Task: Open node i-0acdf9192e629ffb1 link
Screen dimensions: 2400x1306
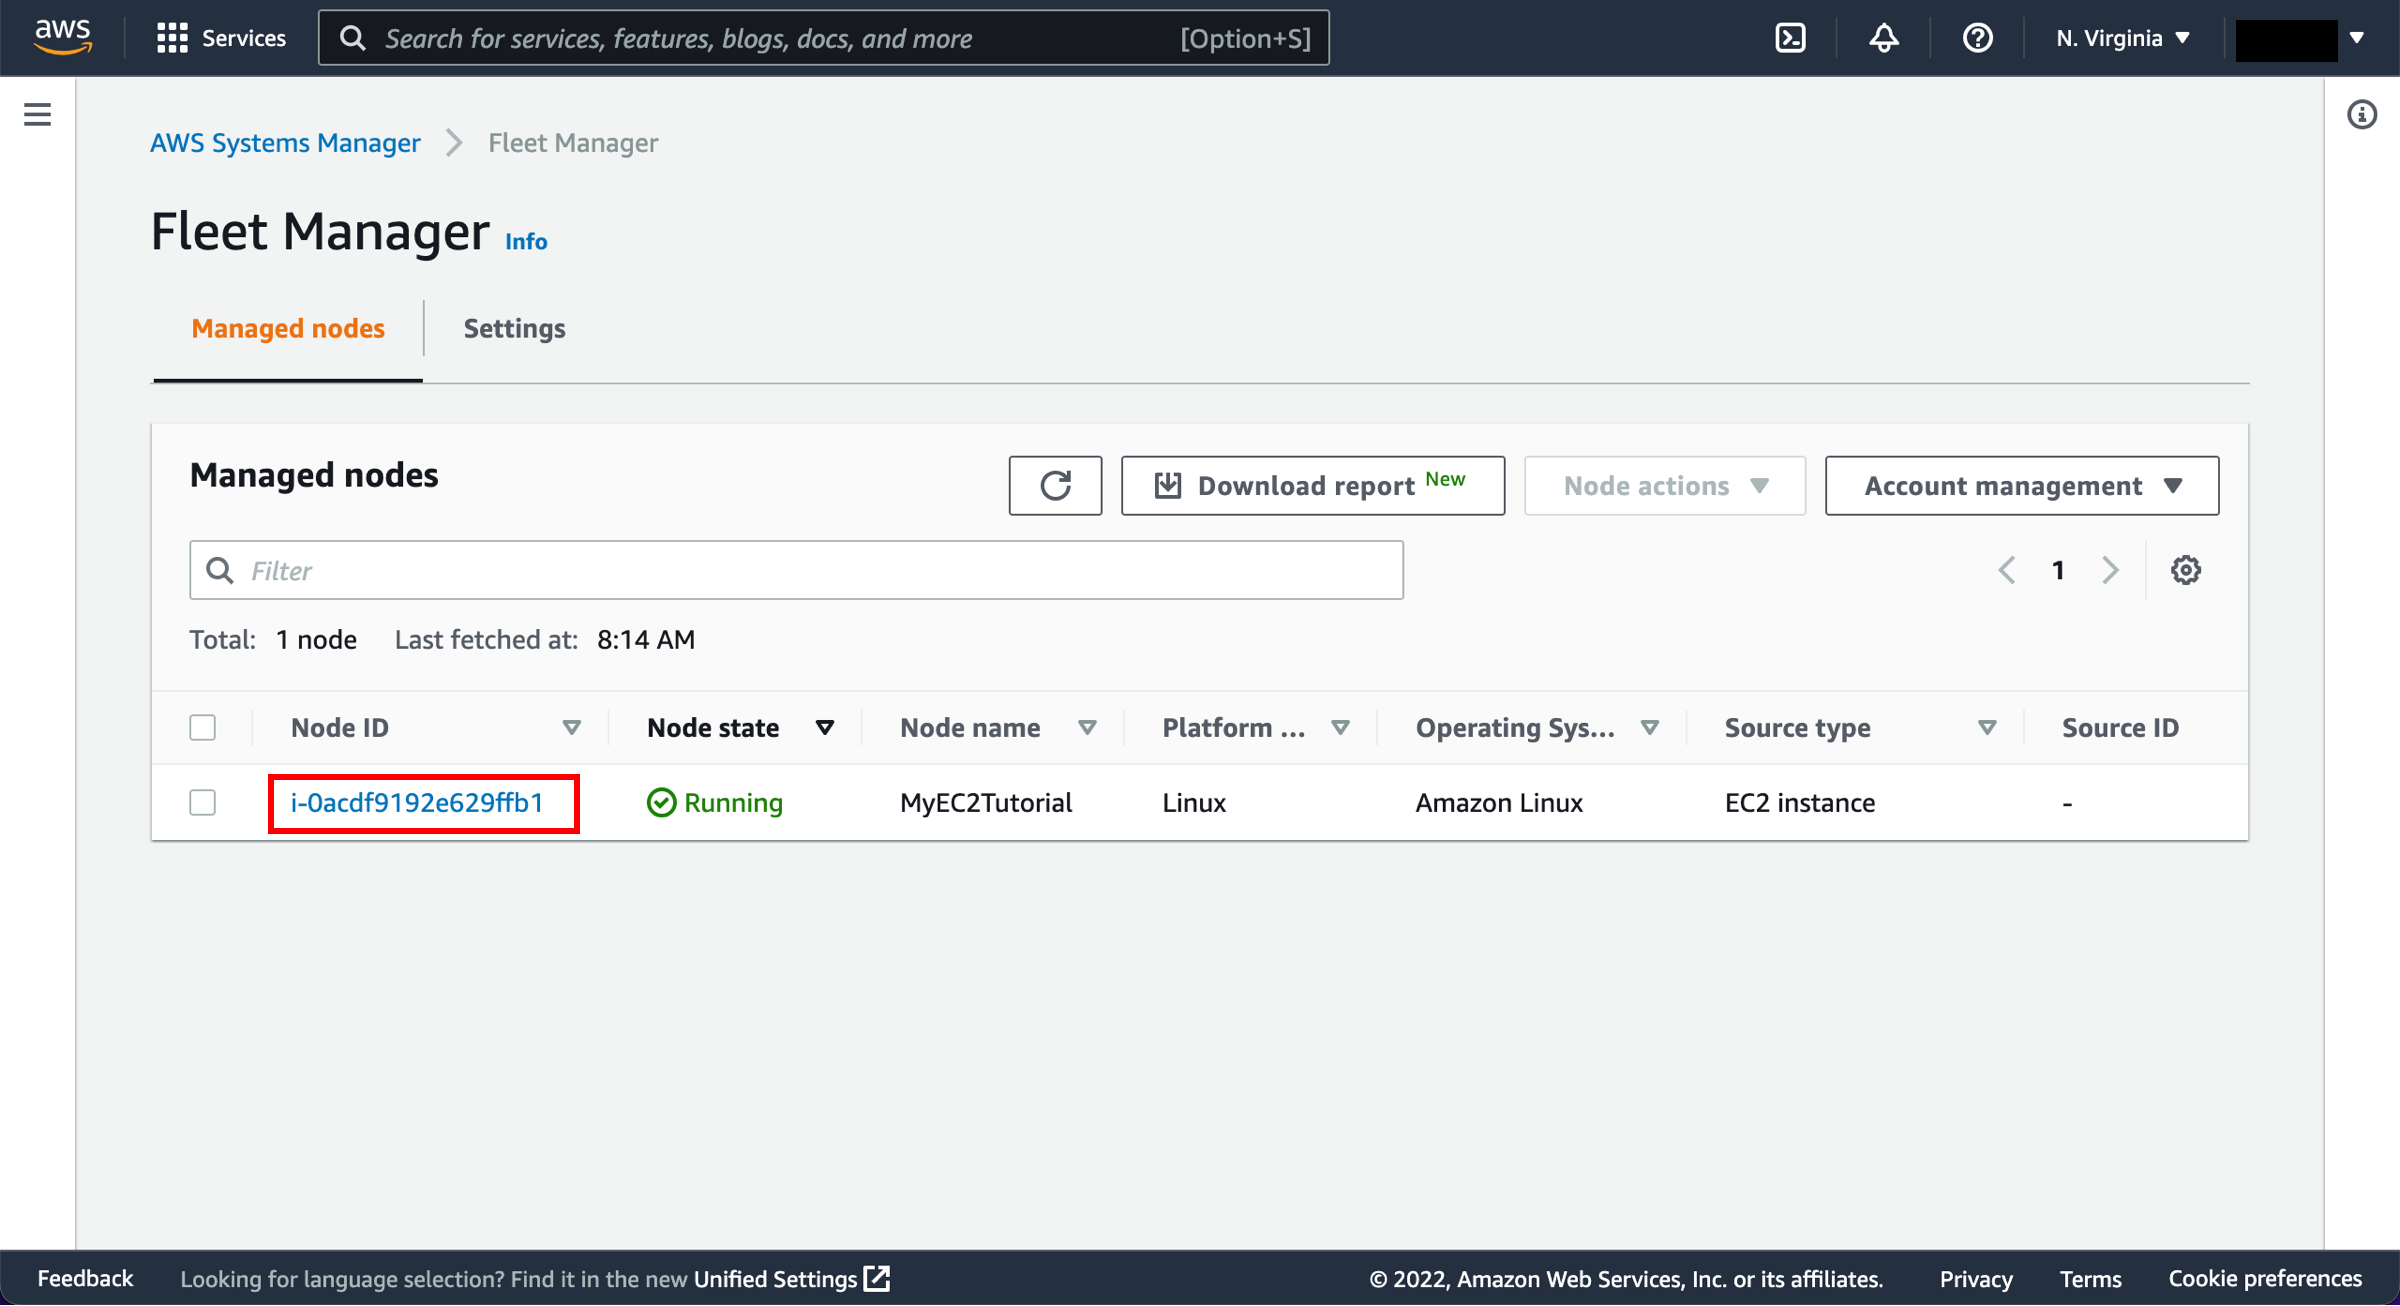Action: (x=417, y=803)
